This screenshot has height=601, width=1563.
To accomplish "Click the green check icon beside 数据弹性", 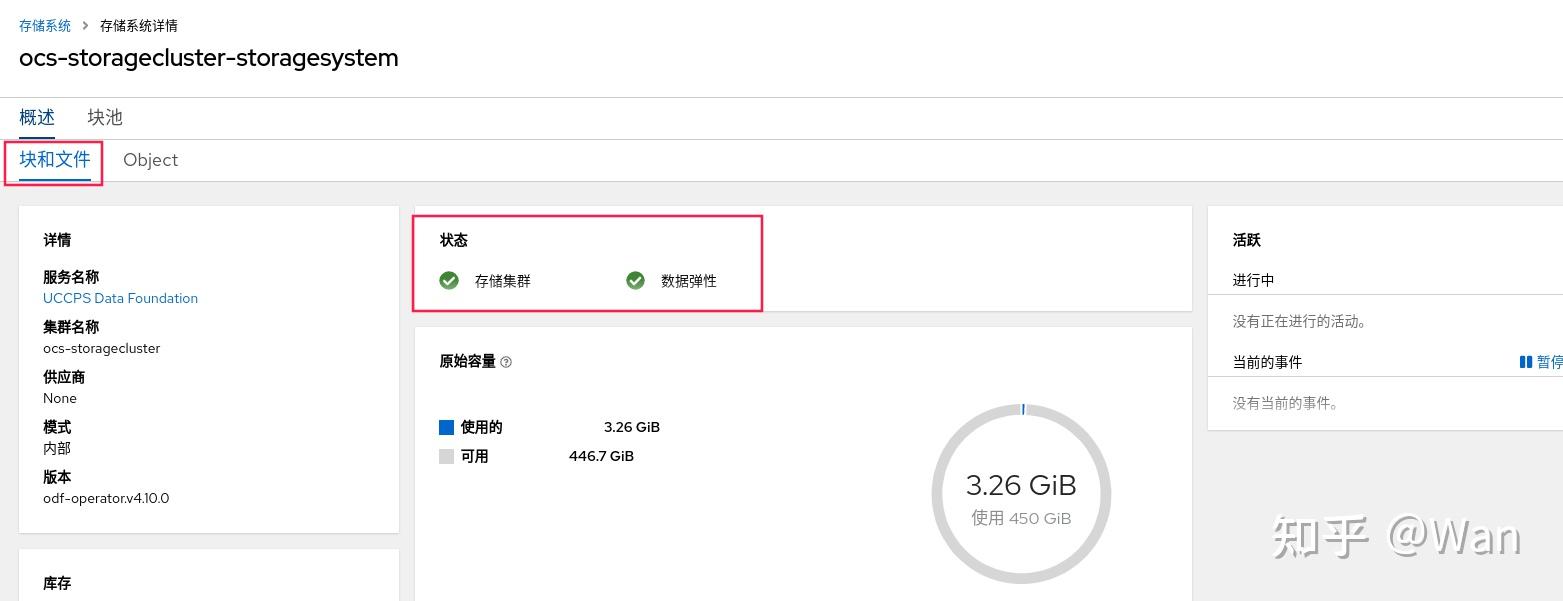I will [636, 281].
